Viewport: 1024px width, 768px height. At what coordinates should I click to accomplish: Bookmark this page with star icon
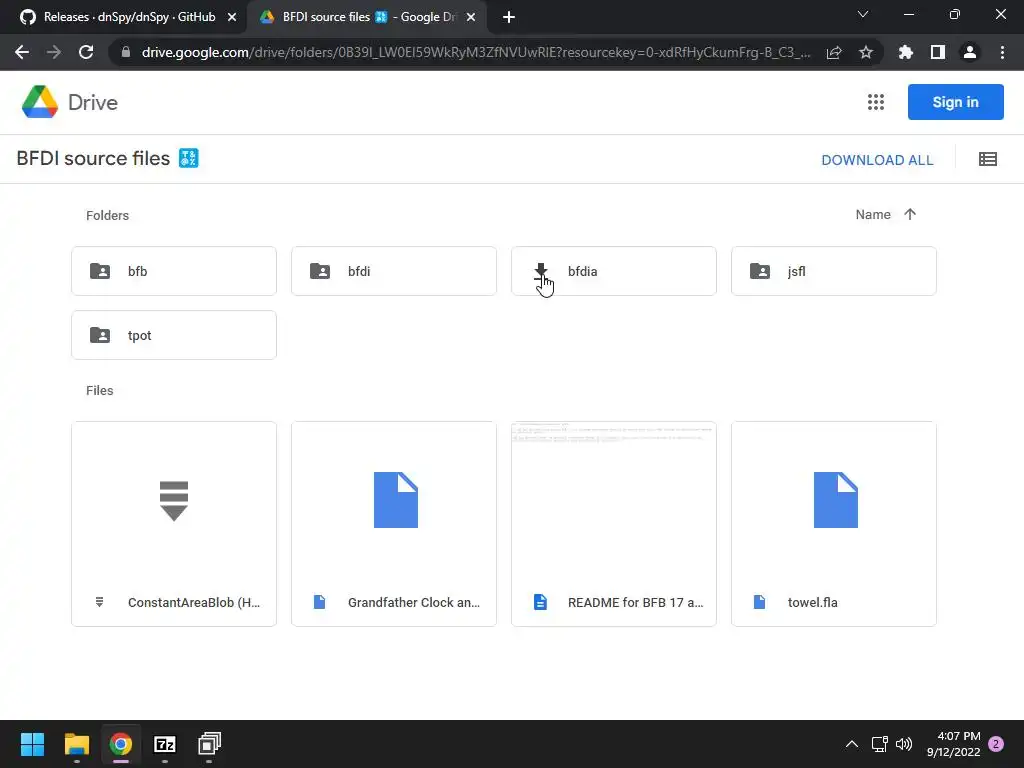point(866,52)
